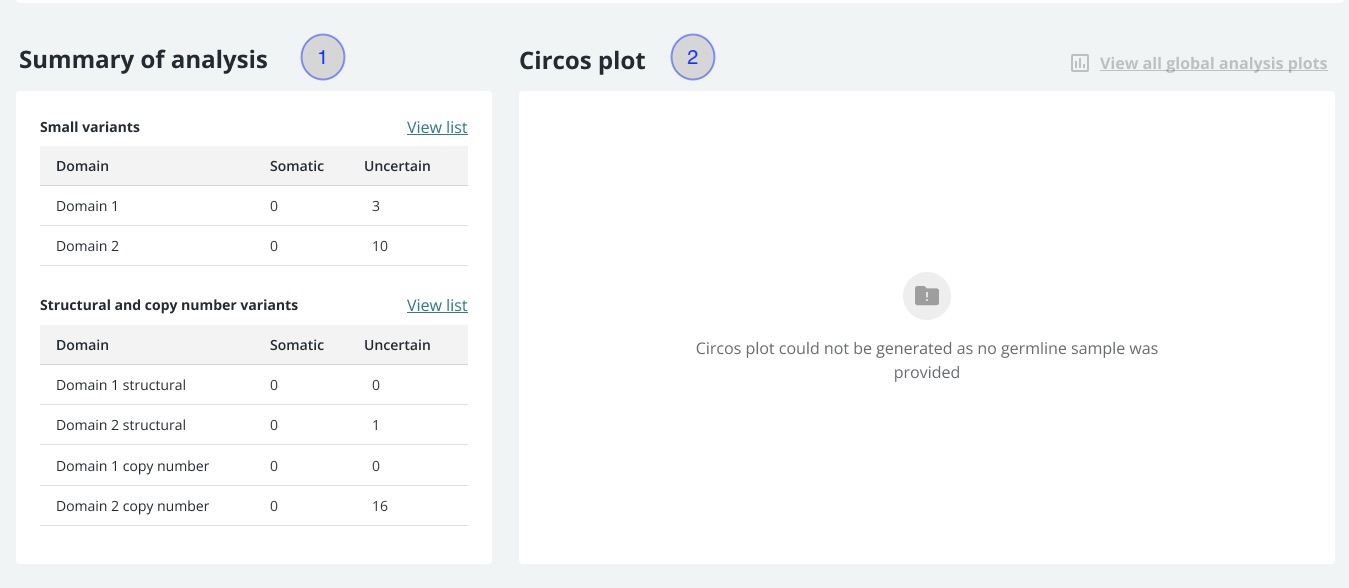The image size is (1349, 588).
Task: Click Domain column header in Small variants table
Action: coord(82,166)
